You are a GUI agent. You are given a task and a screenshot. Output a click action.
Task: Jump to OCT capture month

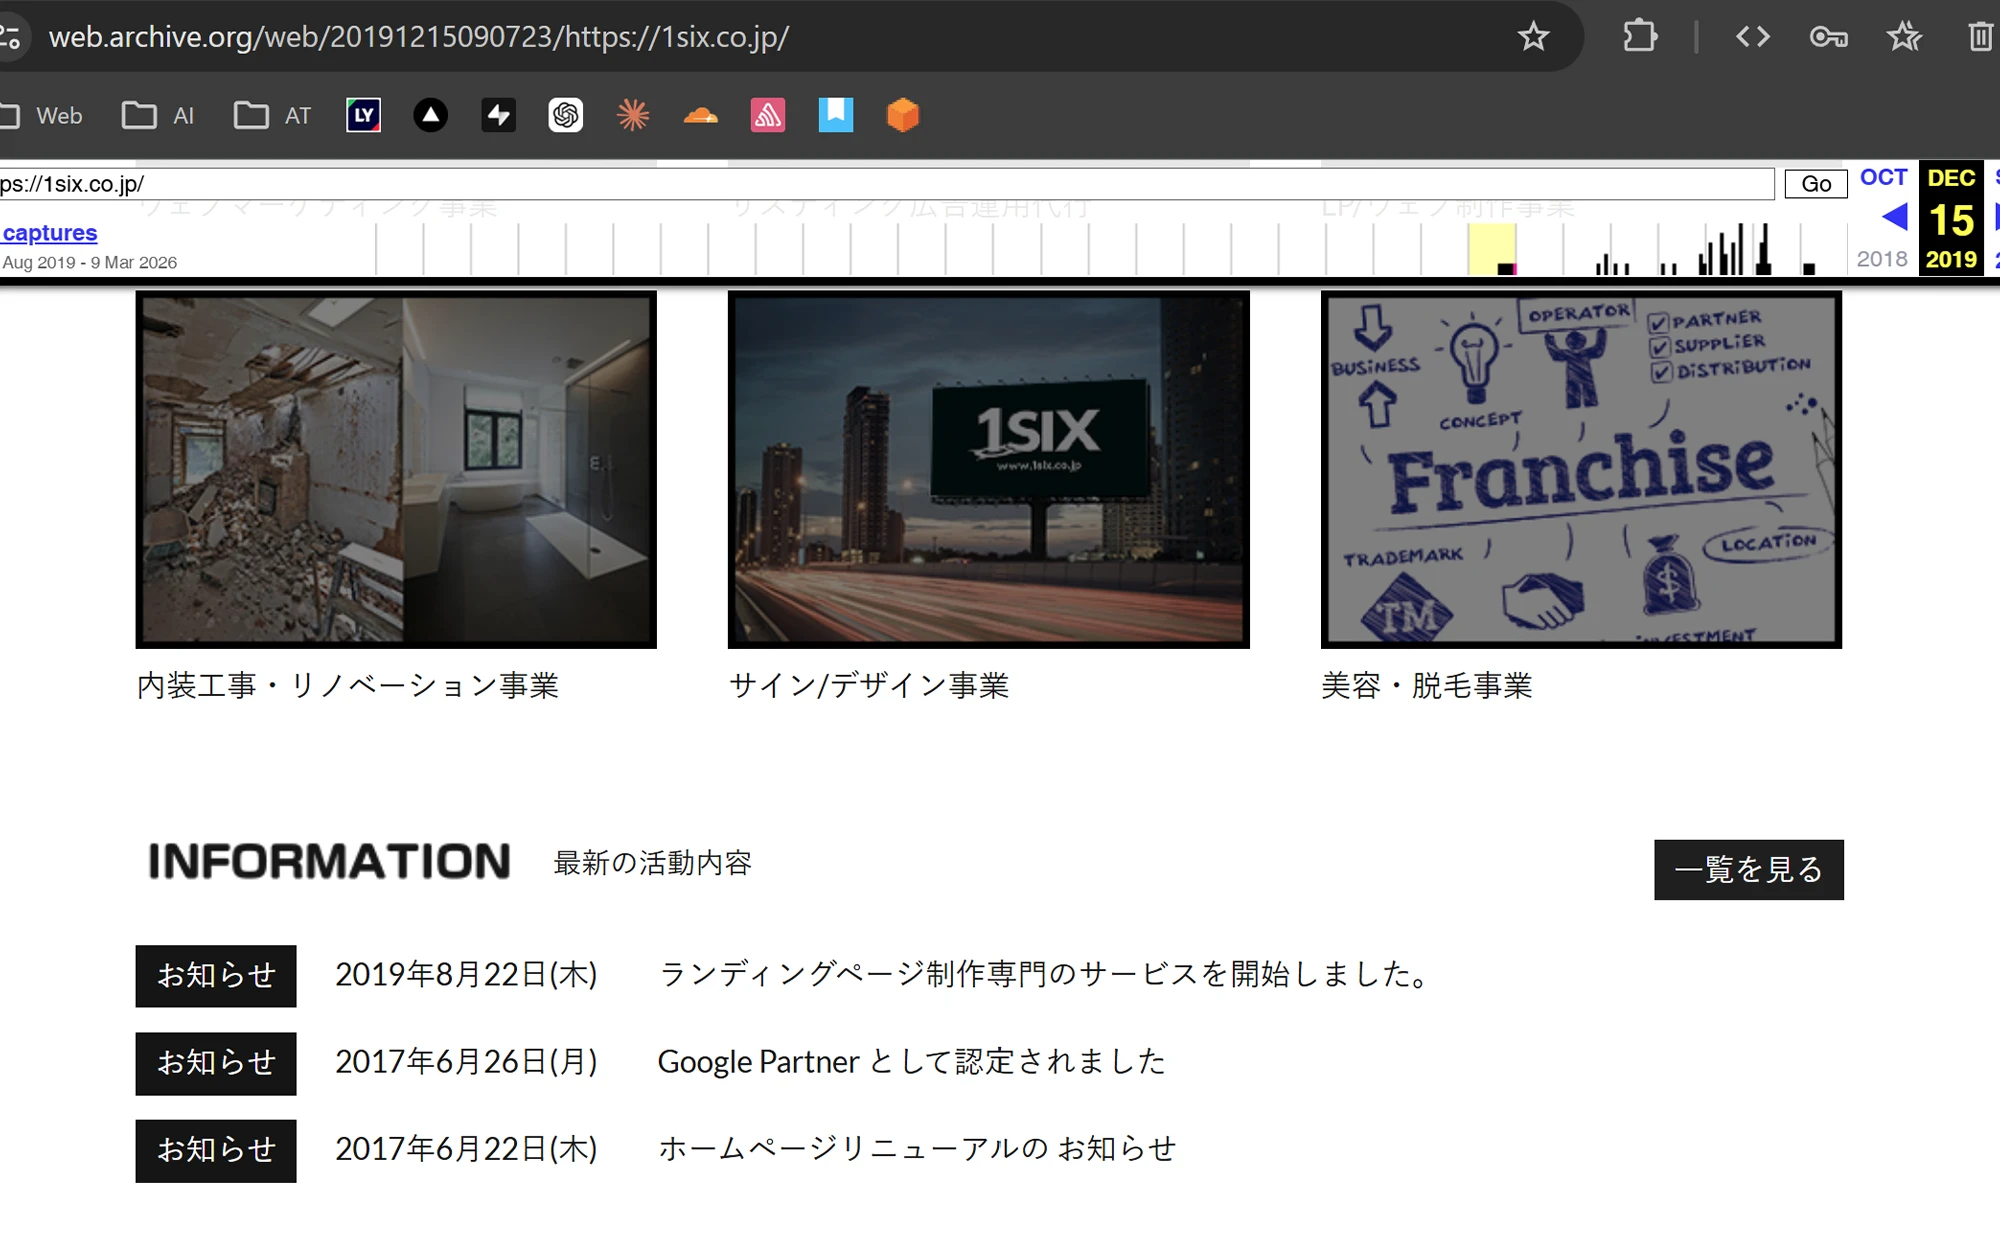click(1884, 177)
